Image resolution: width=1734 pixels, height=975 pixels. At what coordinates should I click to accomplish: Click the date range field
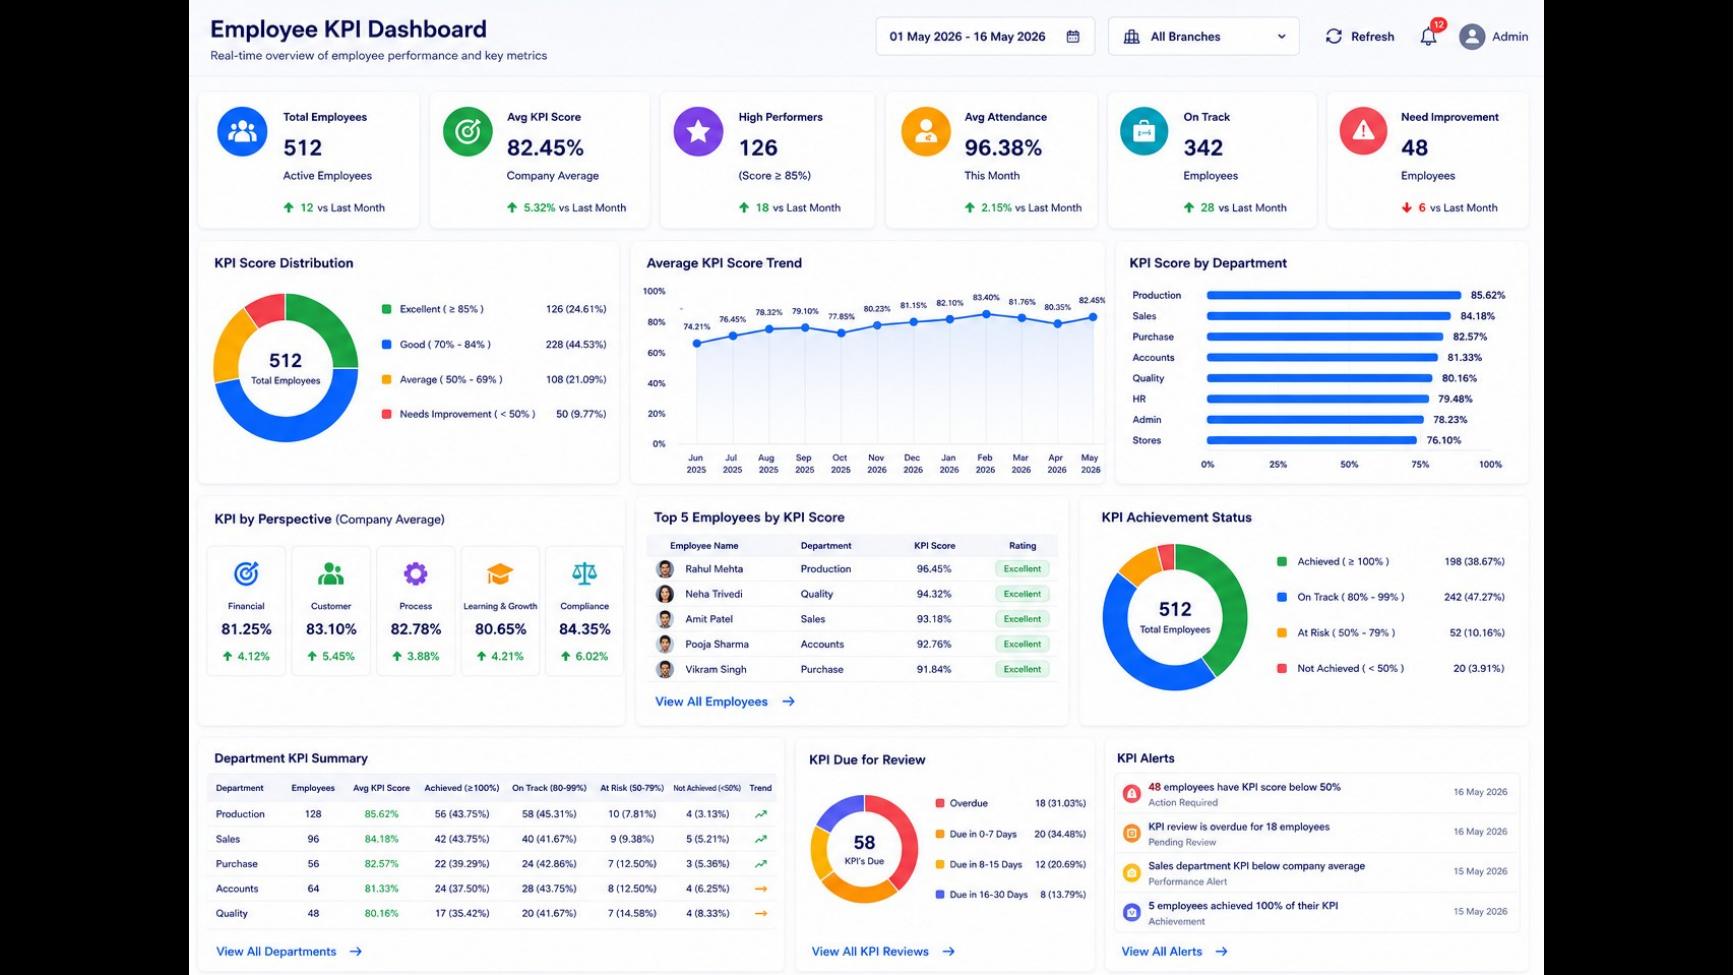985,37
